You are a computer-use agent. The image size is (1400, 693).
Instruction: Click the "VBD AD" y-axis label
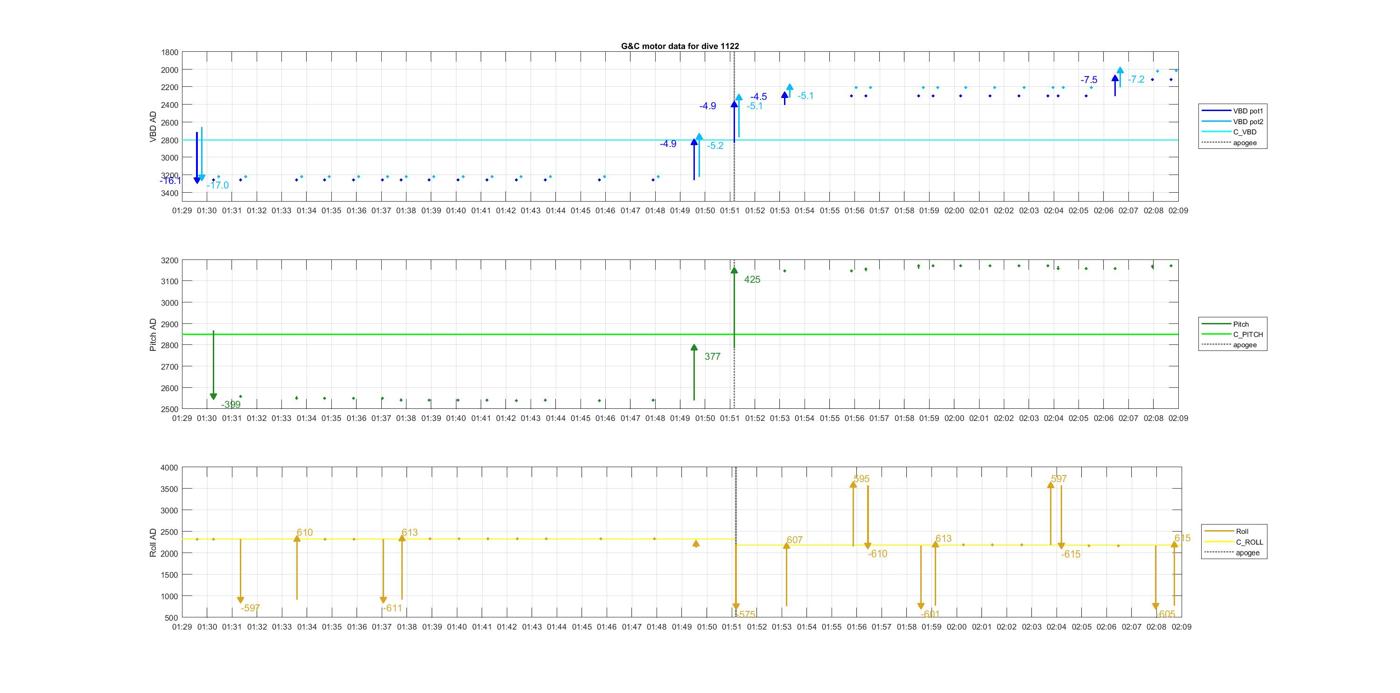point(153,126)
